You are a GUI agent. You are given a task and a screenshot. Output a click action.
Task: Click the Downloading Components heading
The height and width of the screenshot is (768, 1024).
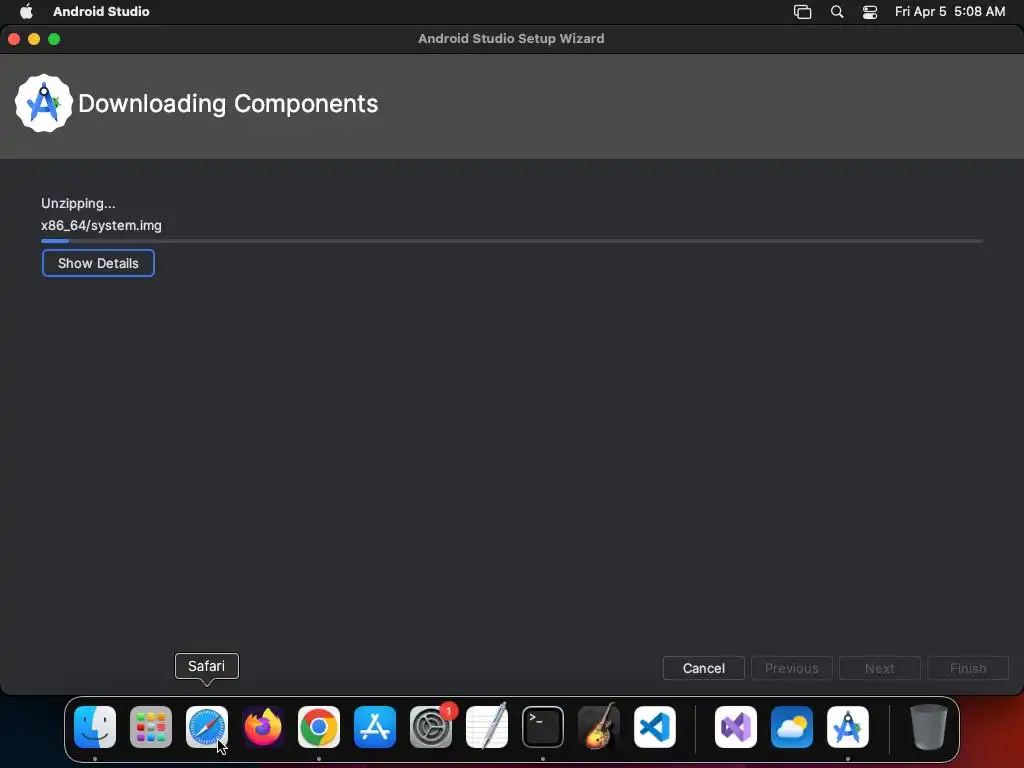[x=228, y=103]
